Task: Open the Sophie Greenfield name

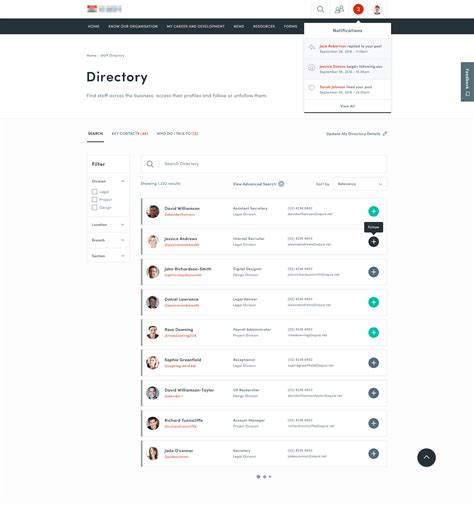Action: [x=183, y=360]
